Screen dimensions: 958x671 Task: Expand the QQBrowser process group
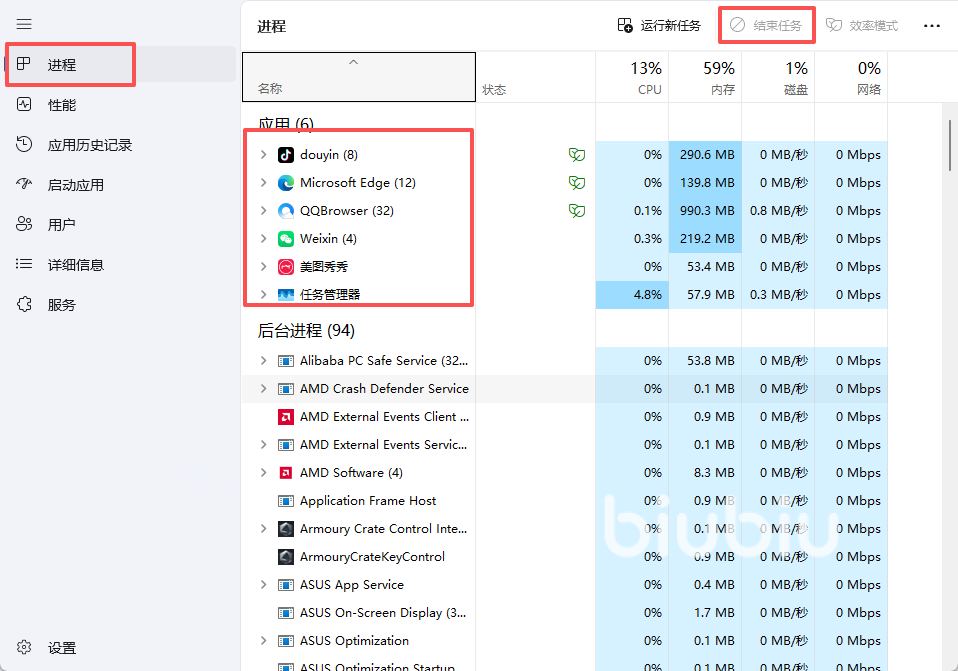[263, 211]
